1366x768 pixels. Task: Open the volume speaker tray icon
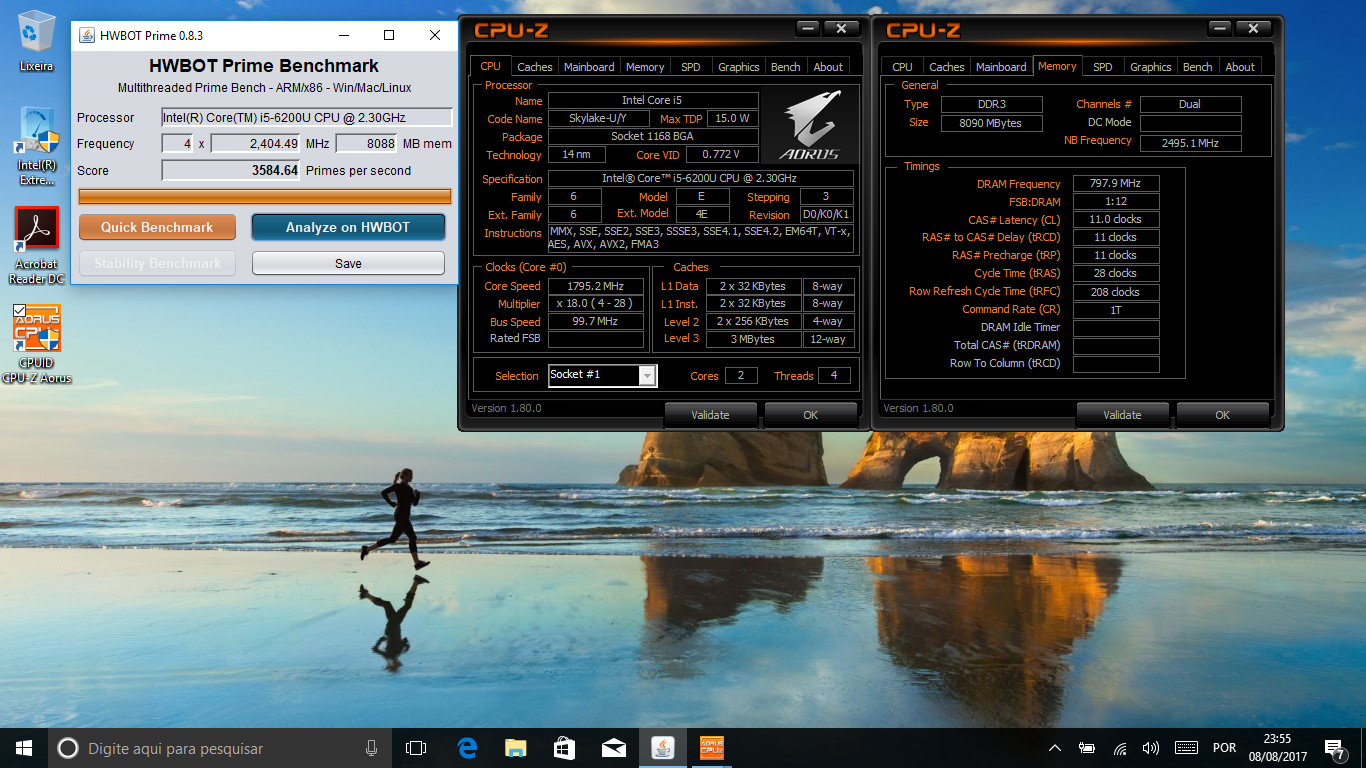[1151, 748]
